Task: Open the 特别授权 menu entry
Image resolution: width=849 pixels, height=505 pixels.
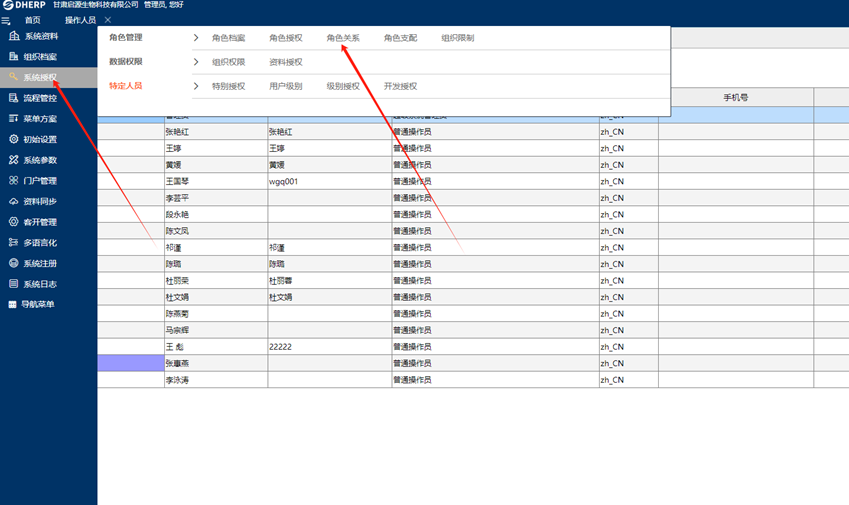Action: (228, 86)
